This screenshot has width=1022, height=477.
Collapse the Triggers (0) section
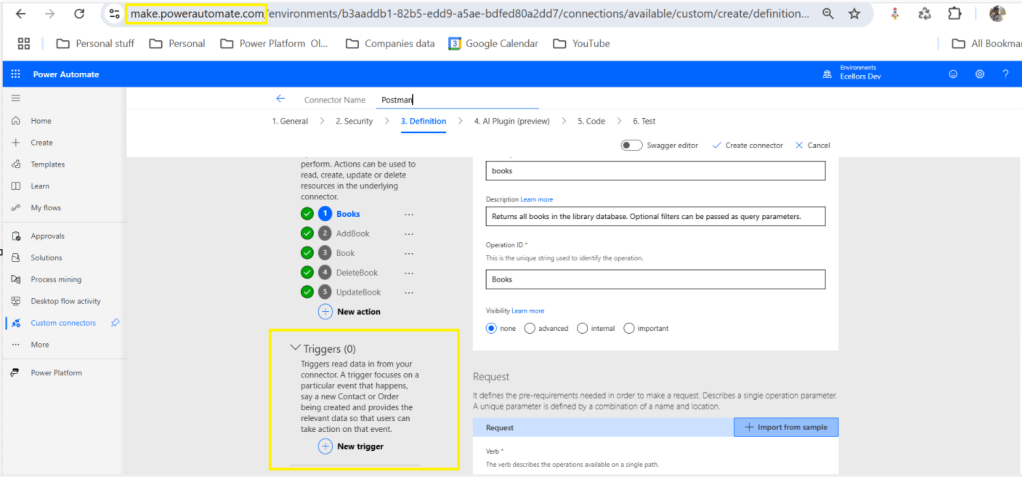[x=294, y=348]
